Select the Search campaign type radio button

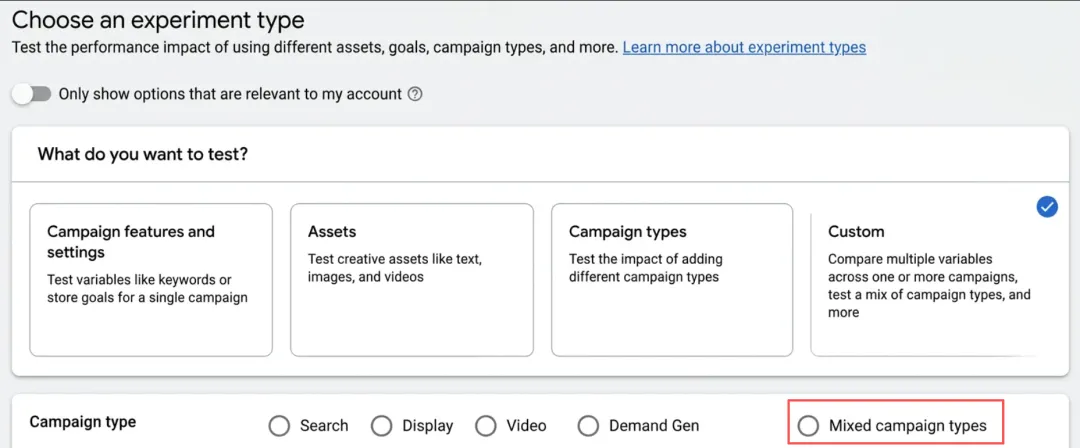(x=280, y=426)
